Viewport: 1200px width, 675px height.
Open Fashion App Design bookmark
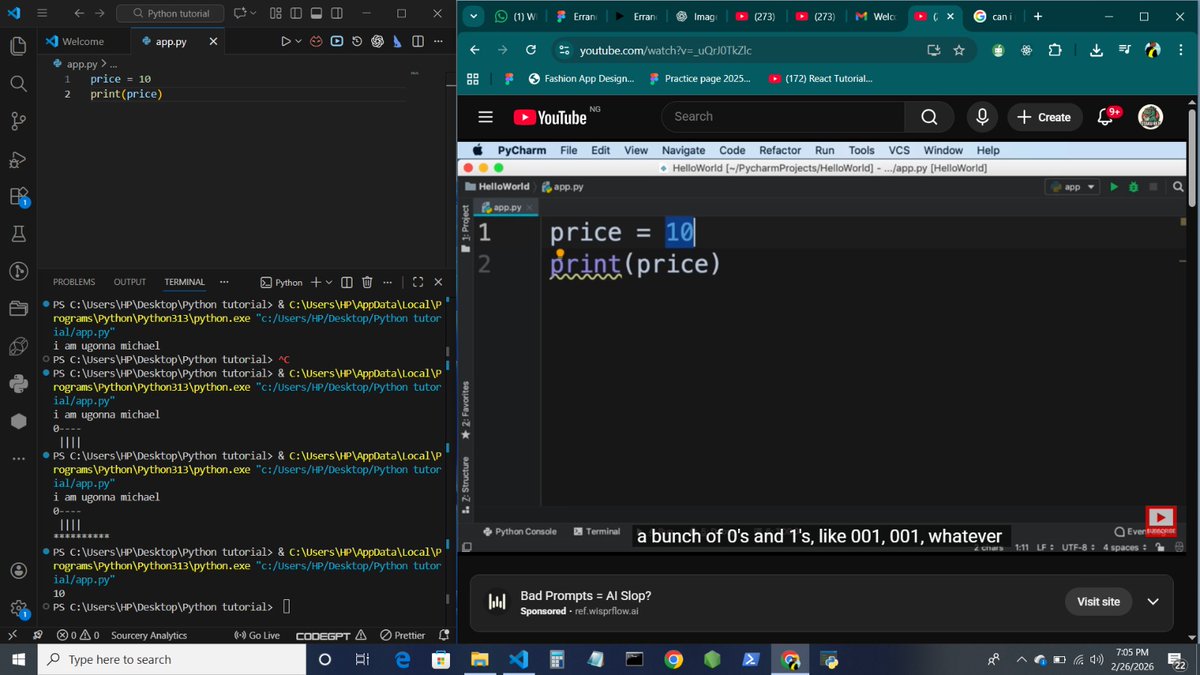[x=581, y=79]
